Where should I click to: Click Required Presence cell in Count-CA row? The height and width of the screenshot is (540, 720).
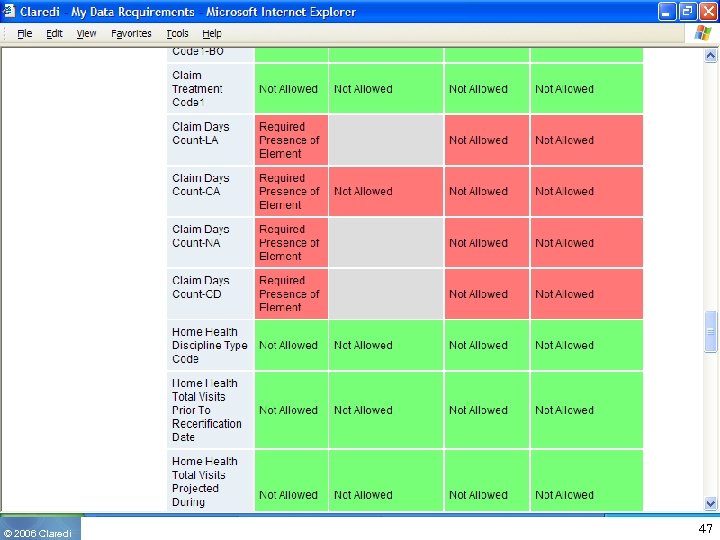tap(292, 191)
